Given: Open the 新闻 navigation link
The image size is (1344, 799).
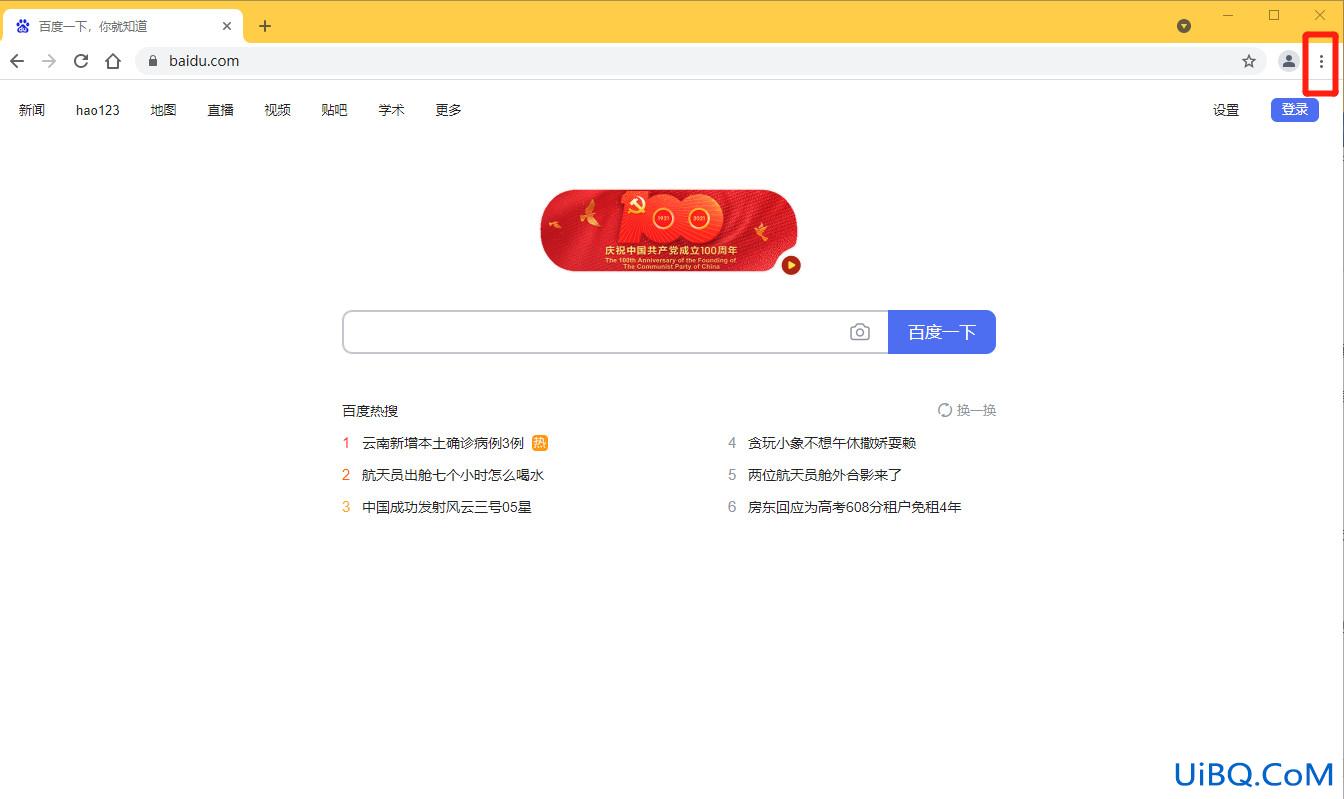Looking at the screenshot, I should tap(32, 110).
